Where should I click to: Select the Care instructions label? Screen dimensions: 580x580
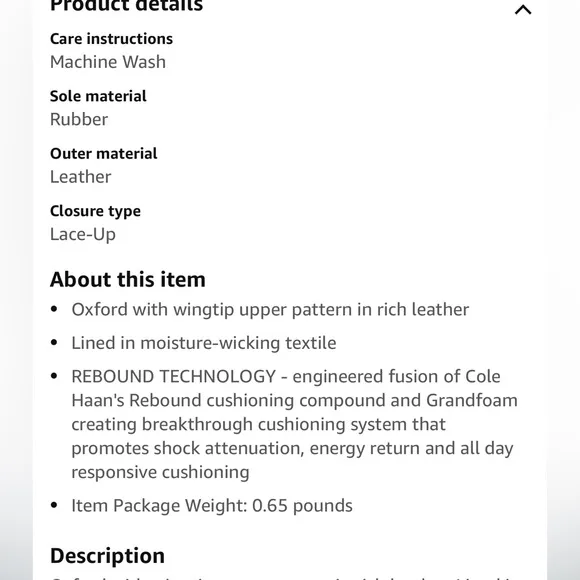pyautogui.click(x=111, y=39)
